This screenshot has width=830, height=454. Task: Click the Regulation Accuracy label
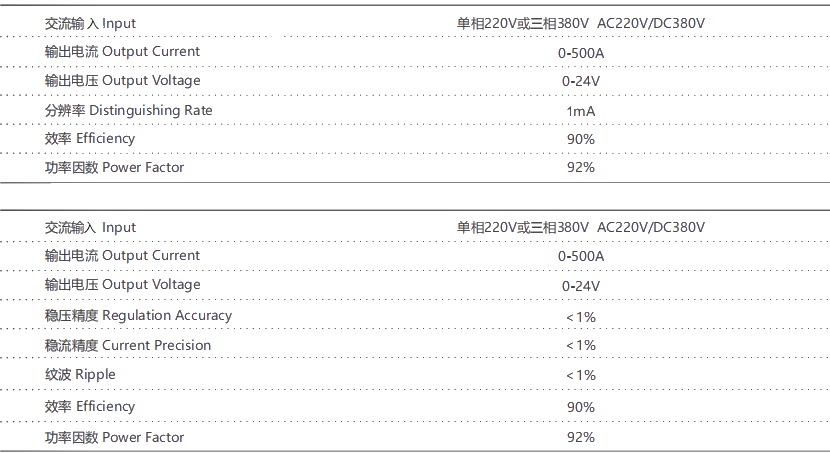coord(138,316)
